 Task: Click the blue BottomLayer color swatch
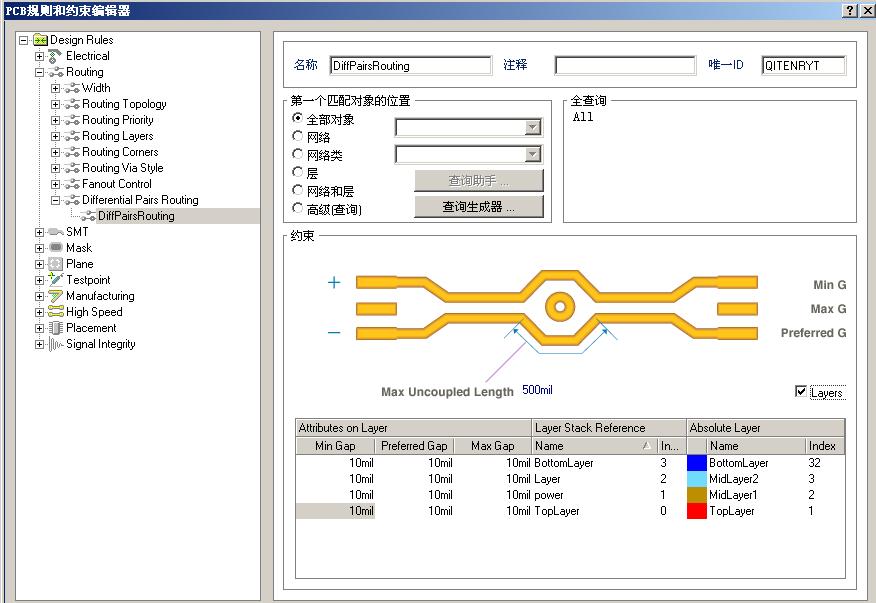click(697, 463)
